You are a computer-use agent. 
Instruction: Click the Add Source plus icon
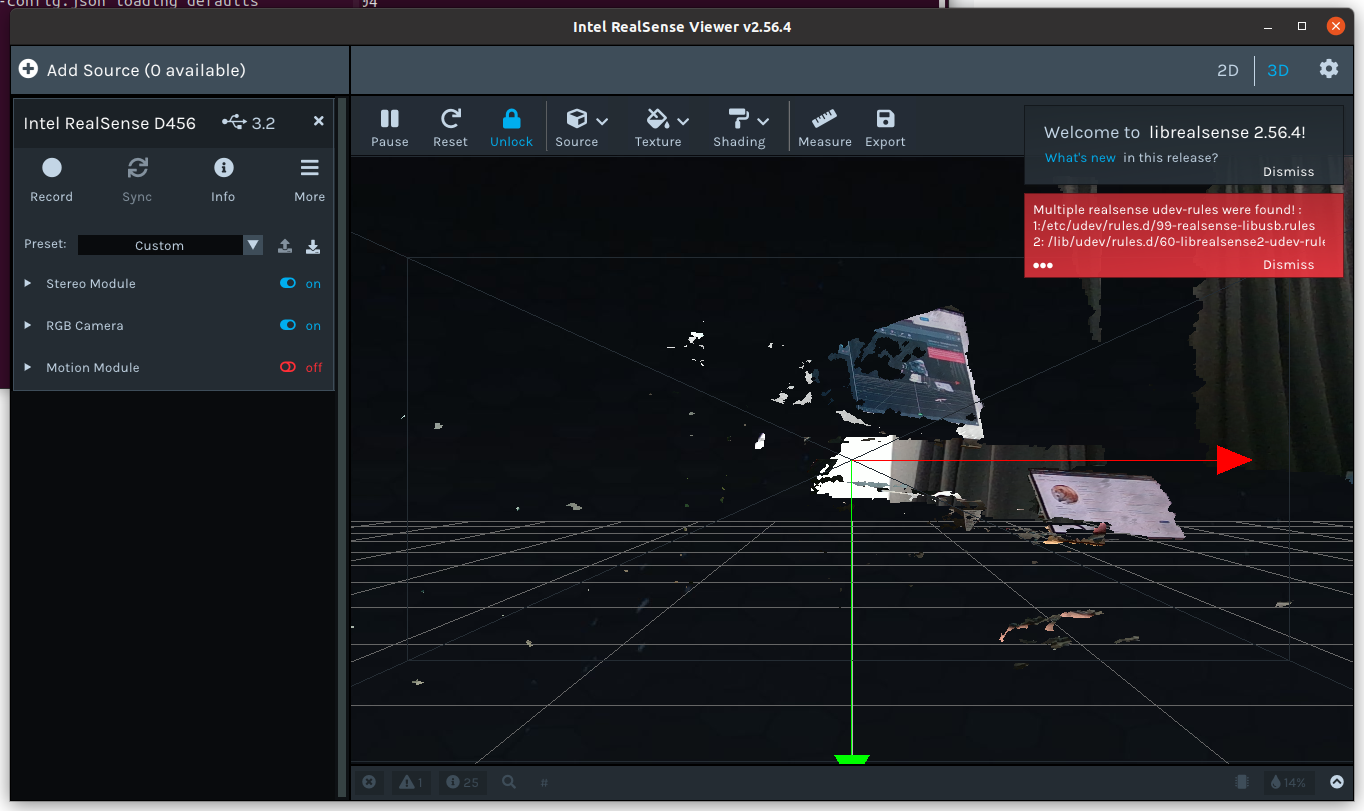(28, 69)
